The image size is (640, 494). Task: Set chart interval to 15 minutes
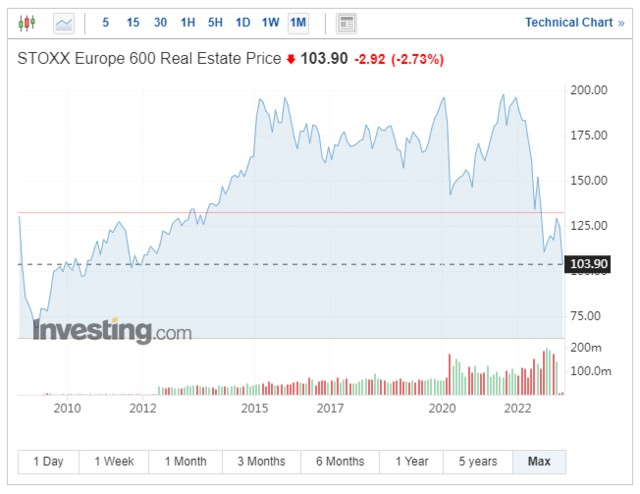pos(133,22)
